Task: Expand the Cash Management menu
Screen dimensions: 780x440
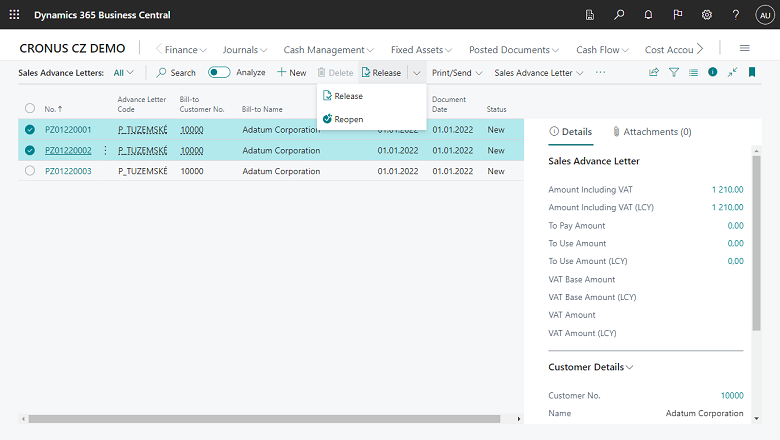Action: [x=328, y=50]
